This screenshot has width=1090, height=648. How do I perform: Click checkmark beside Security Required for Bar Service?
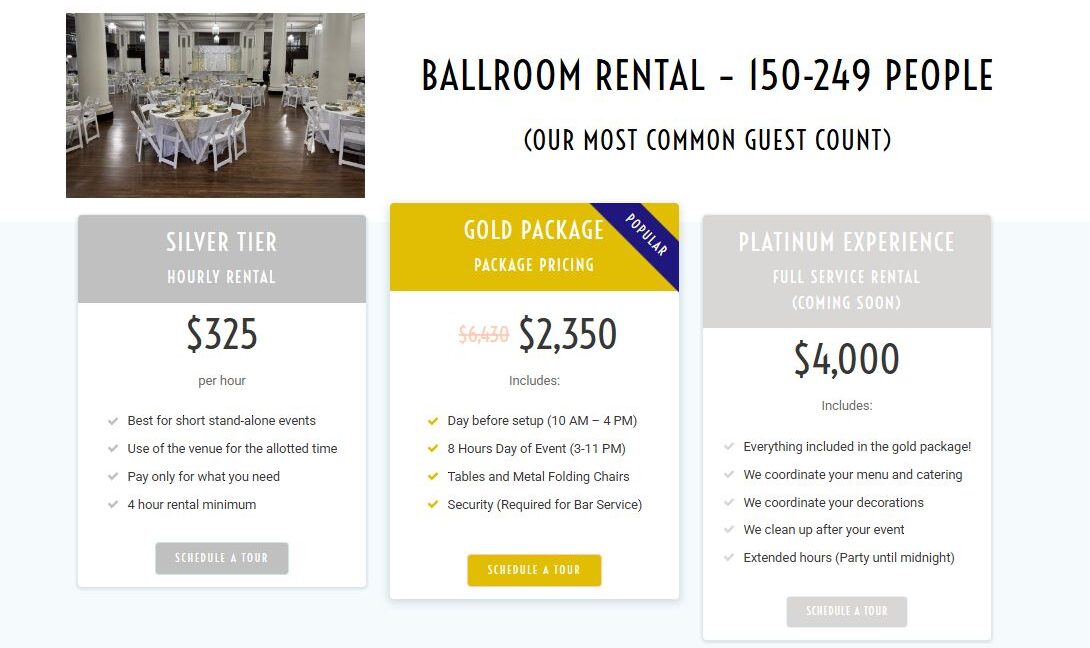tap(432, 504)
